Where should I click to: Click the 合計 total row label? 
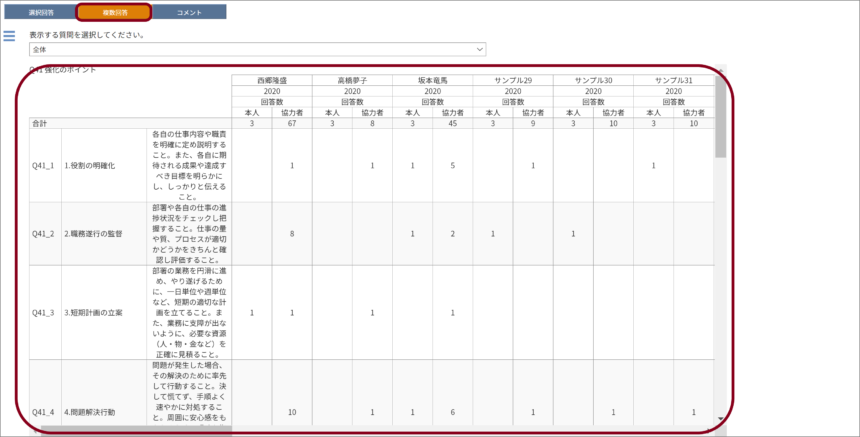click(41, 123)
